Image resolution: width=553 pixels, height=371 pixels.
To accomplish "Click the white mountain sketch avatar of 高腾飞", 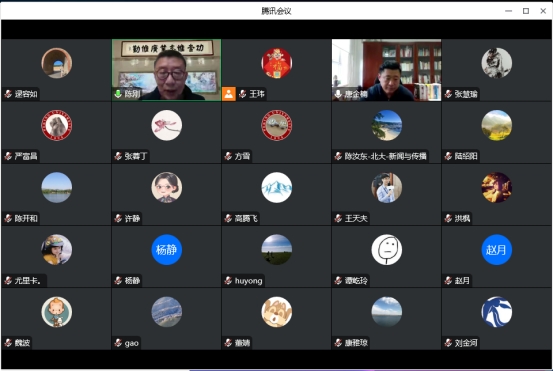I will [x=276, y=187].
